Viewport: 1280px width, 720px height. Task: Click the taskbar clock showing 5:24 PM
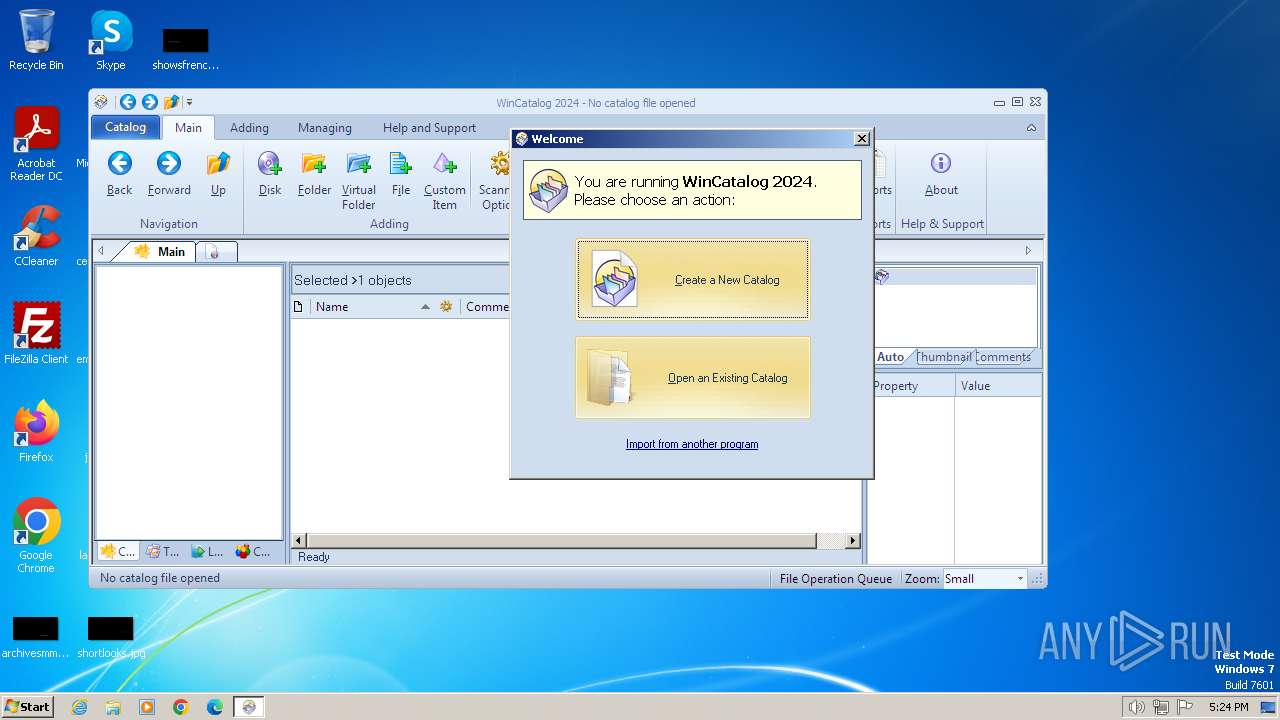pyautogui.click(x=1228, y=707)
